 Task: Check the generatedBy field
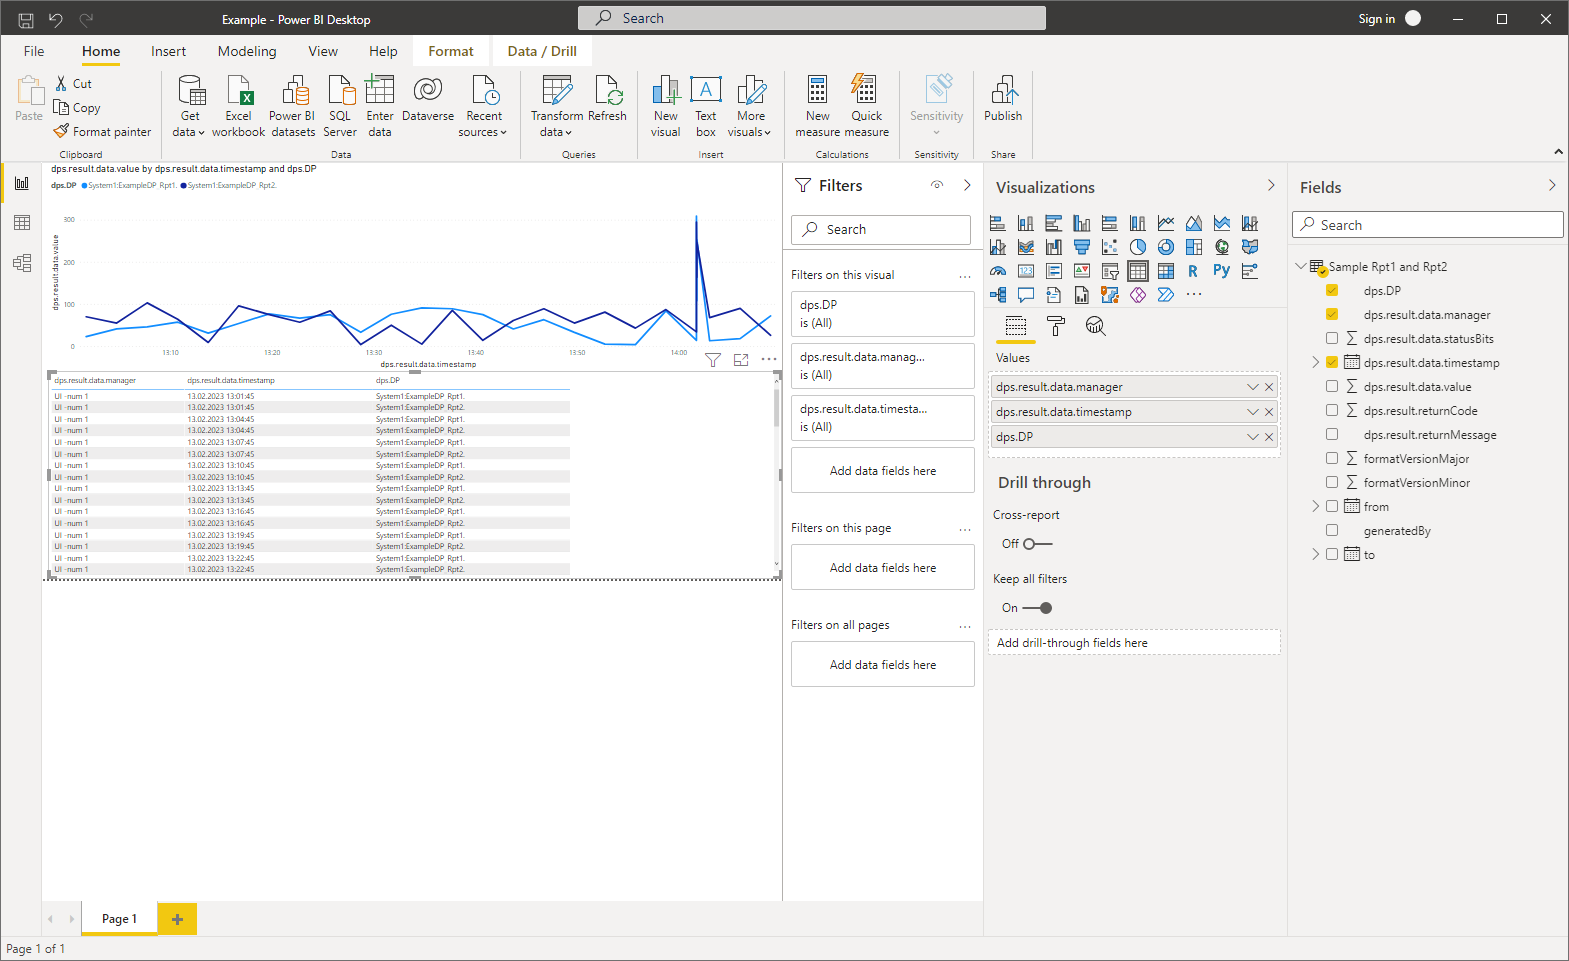tap(1332, 531)
